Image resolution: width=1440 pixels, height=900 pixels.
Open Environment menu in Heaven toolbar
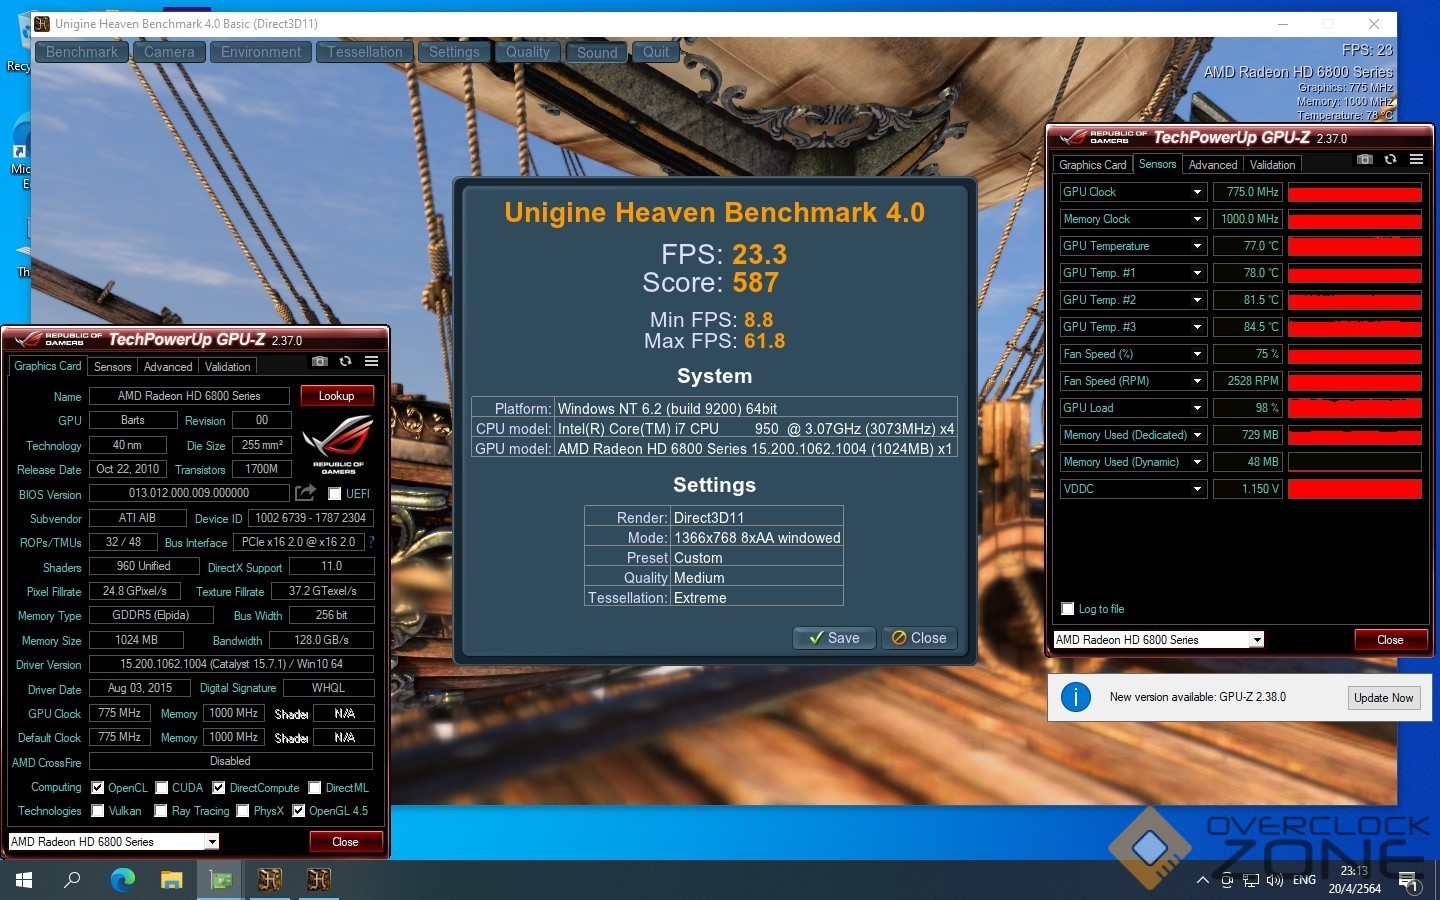261,52
